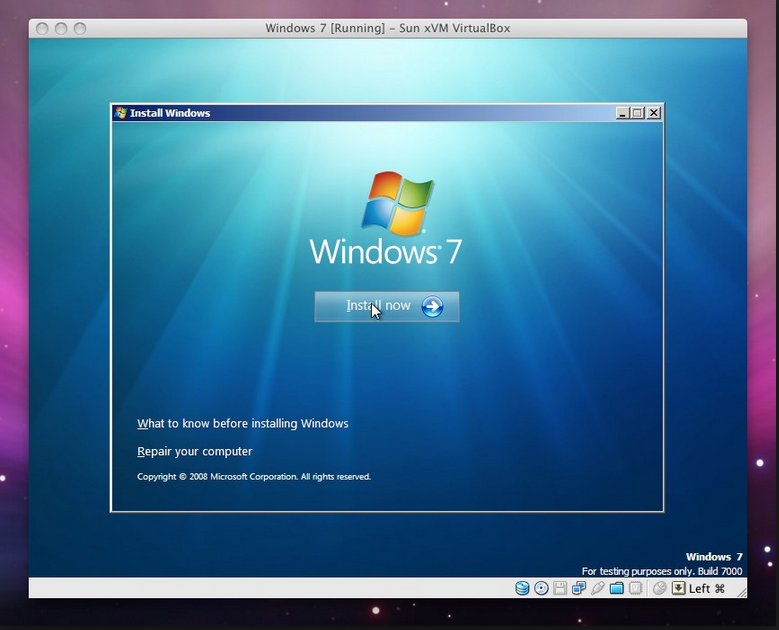Image resolution: width=779 pixels, height=630 pixels.
Task: Click the virtualization (V) chip status icon
Action: pyautogui.click(x=635, y=588)
